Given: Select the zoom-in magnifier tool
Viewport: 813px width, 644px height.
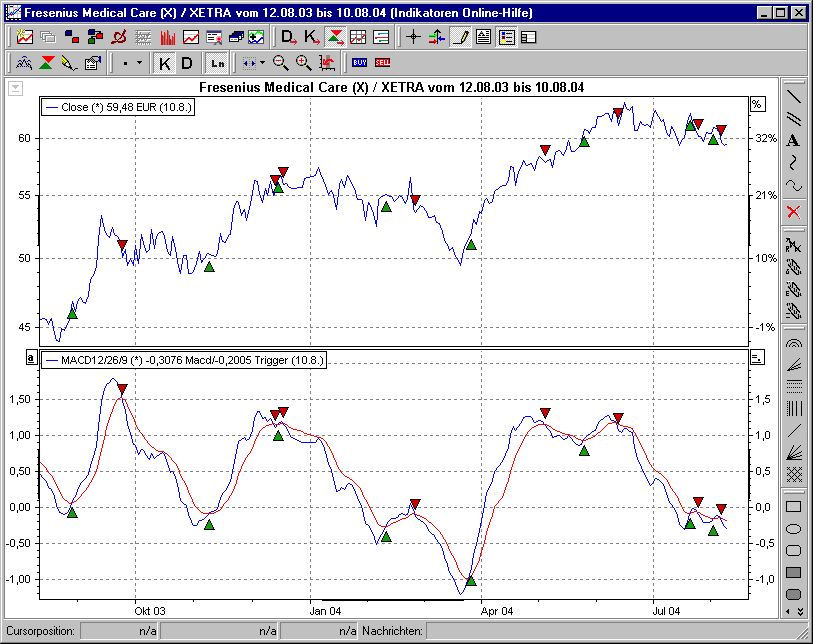Looking at the screenshot, I should 302,62.
